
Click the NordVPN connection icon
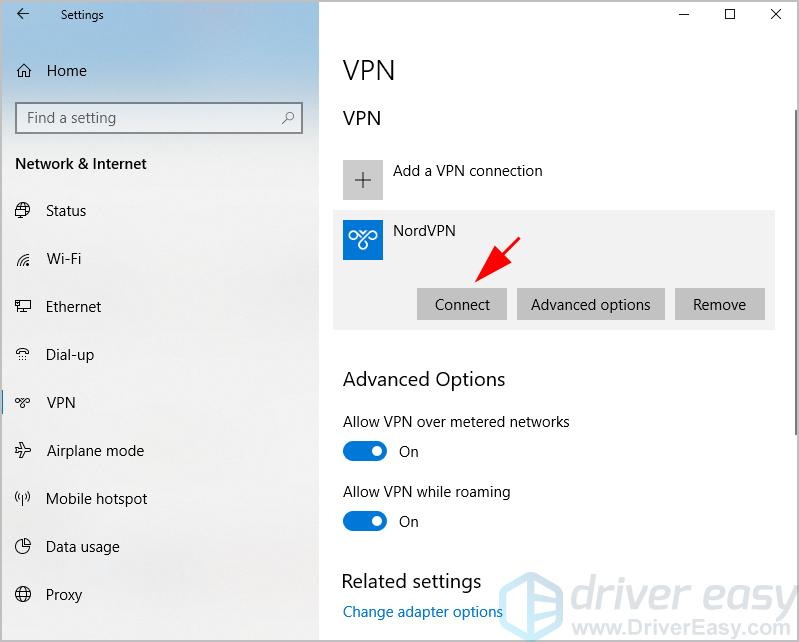362,240
